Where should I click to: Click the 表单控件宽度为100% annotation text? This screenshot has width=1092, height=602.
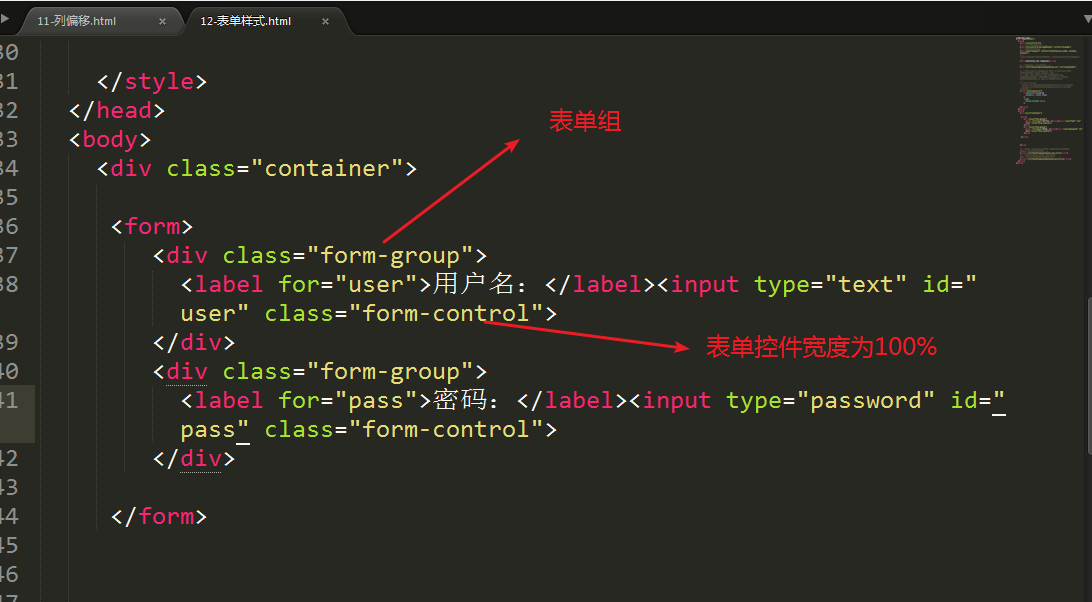coord(822,346)
